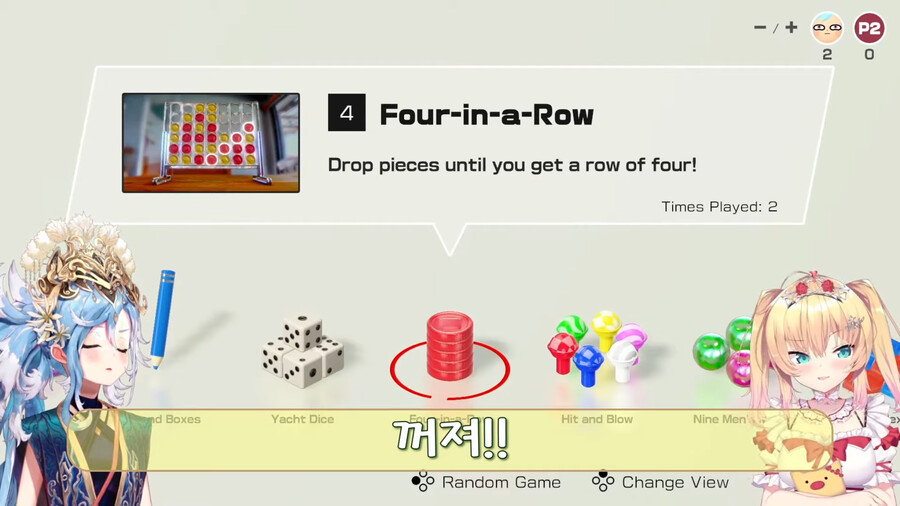Click the yellow Korean subtitle banner
900x506 pixels.
(451, 440)
